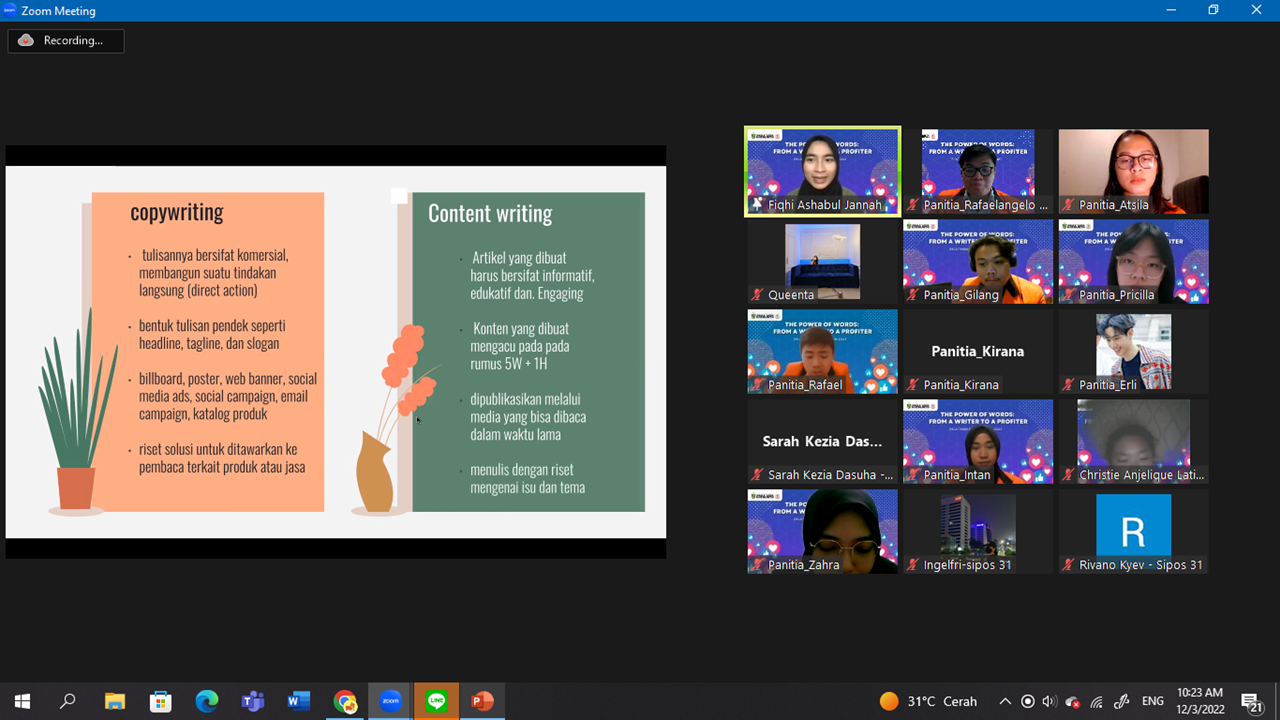Open File Explorer from the taskbar
Image resolution: width=1280 pixels, height=720 pixels.
point(114,701)
